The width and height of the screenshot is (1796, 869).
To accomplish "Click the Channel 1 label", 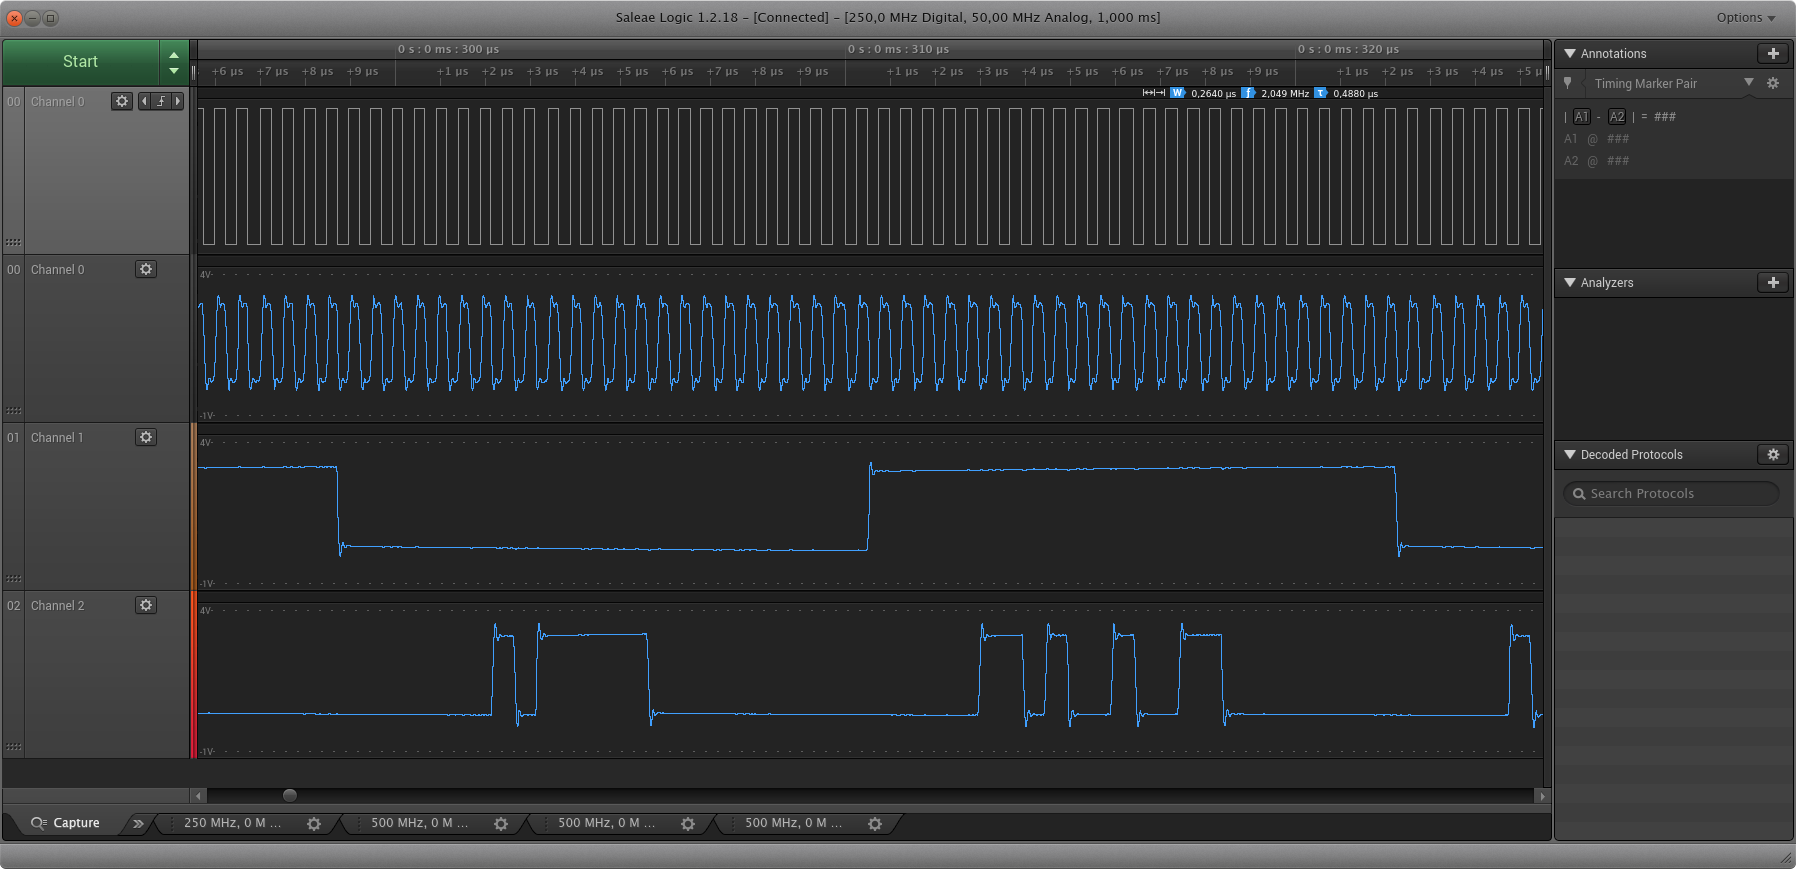I will click(57, 438).
